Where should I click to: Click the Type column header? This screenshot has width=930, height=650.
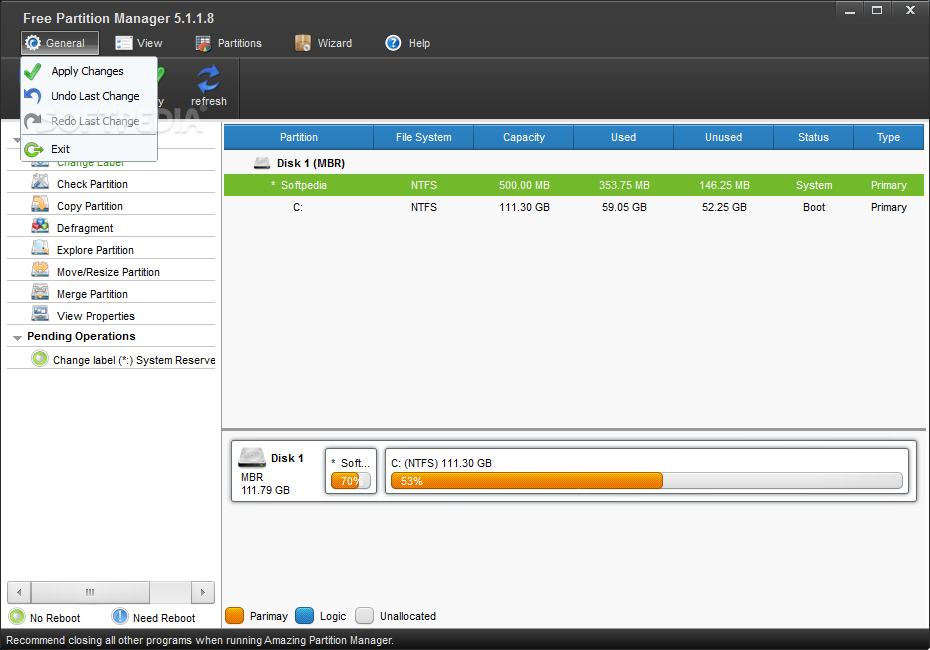coord(888,137)
